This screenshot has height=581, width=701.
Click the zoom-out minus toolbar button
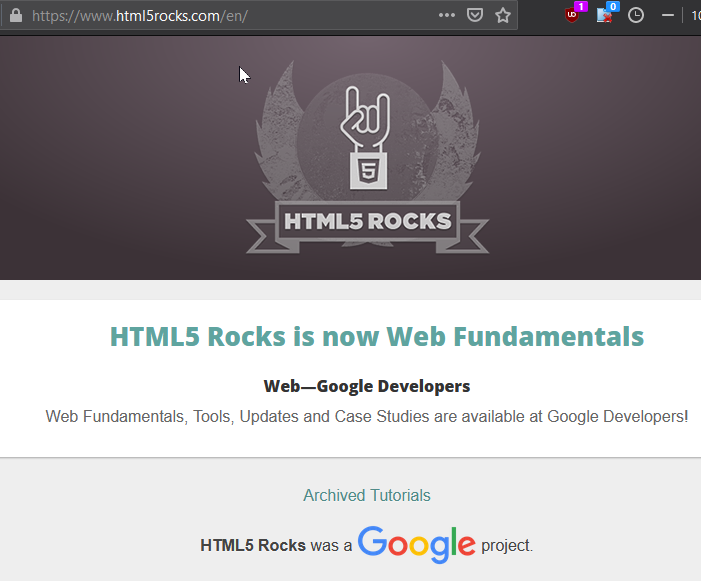pos(667,16)
